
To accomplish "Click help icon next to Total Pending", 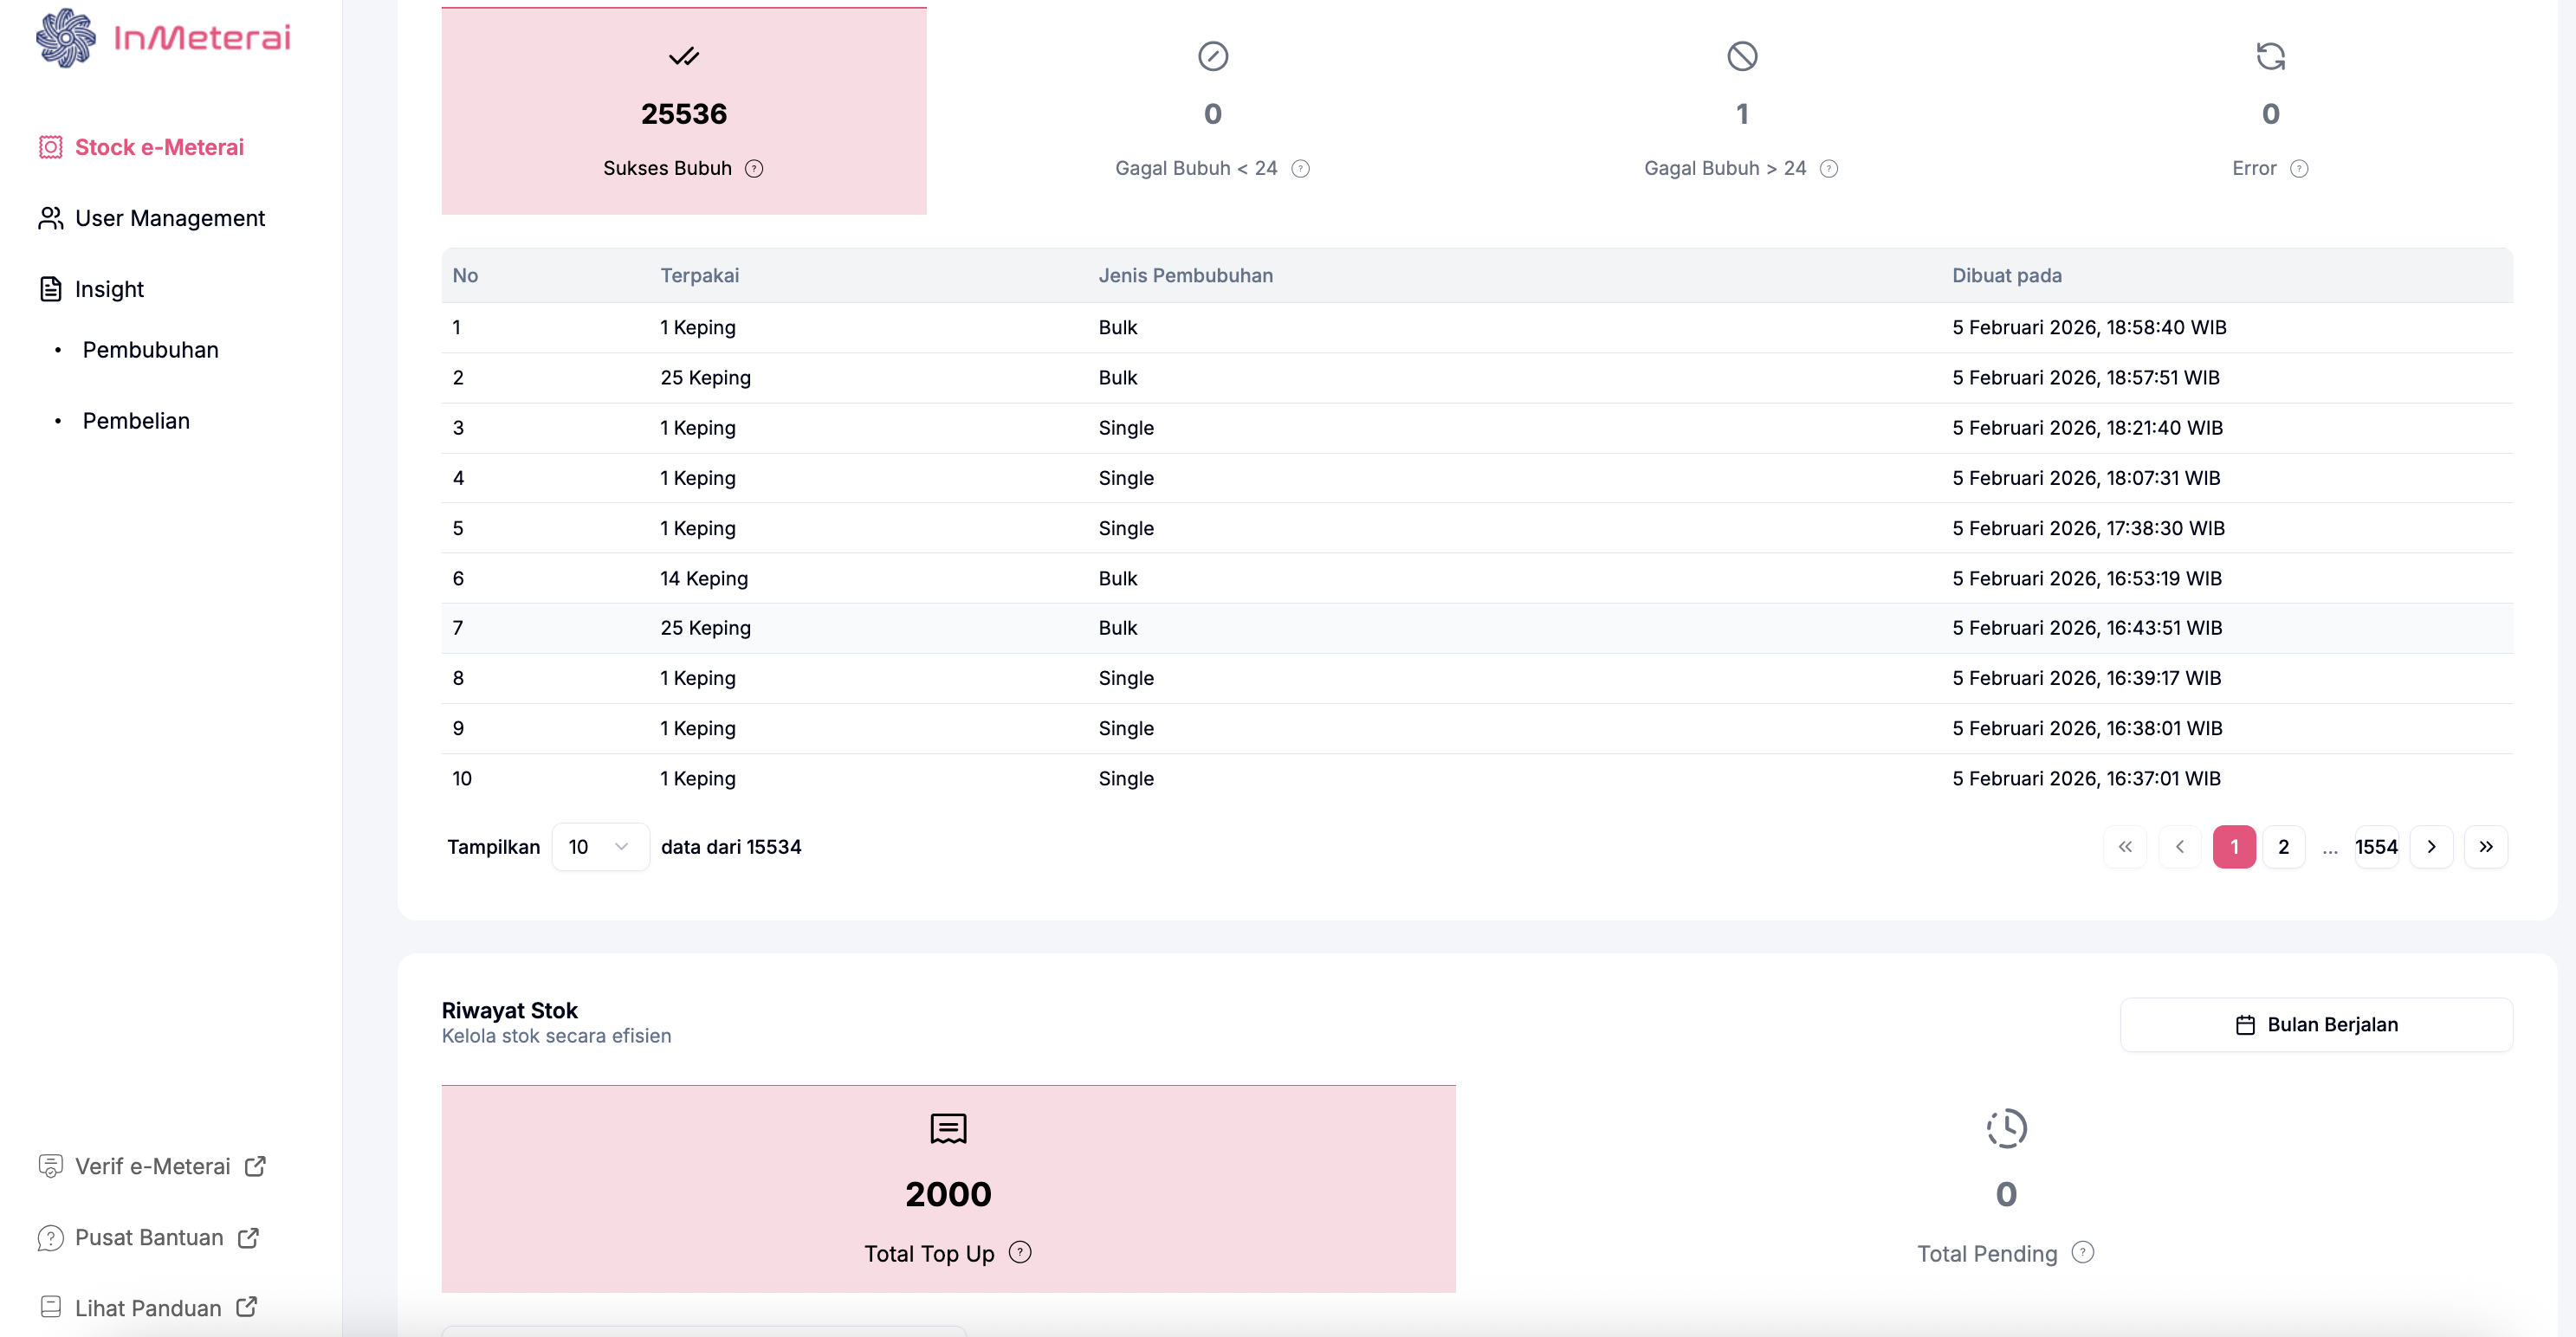I will (x=2082, y=1252).
